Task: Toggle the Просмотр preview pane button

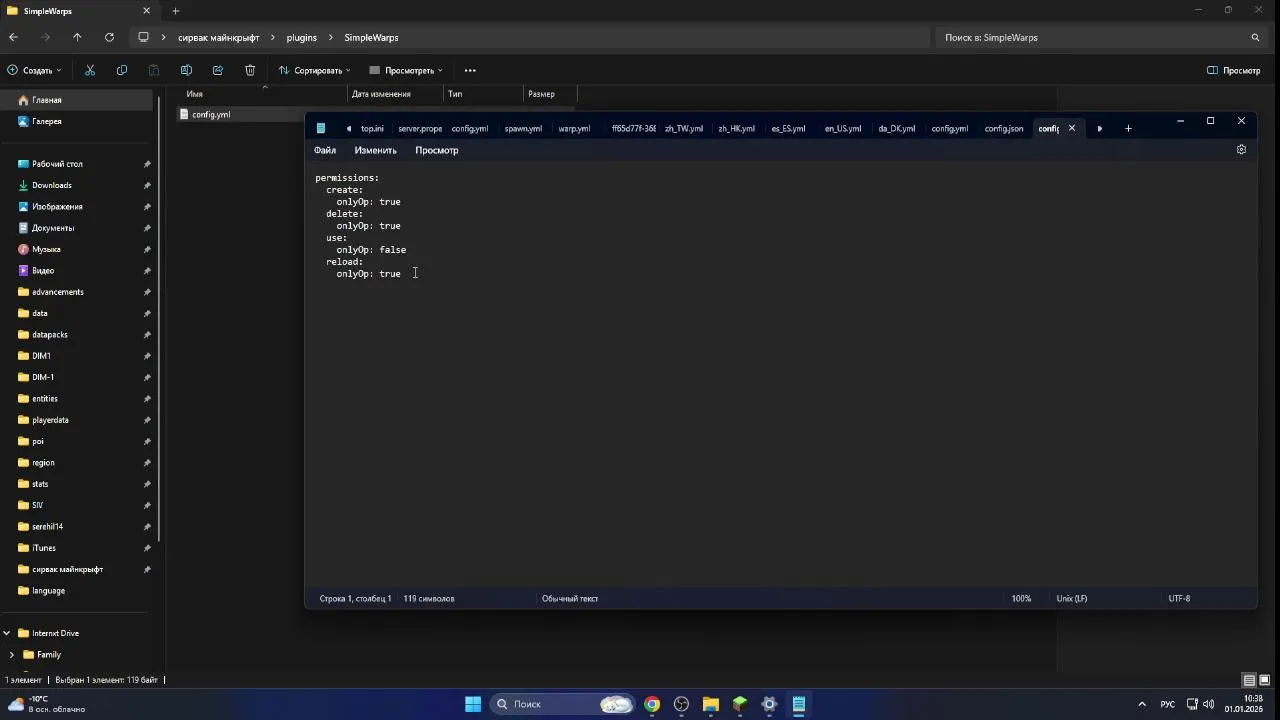Action: [x=1233, y=70]
